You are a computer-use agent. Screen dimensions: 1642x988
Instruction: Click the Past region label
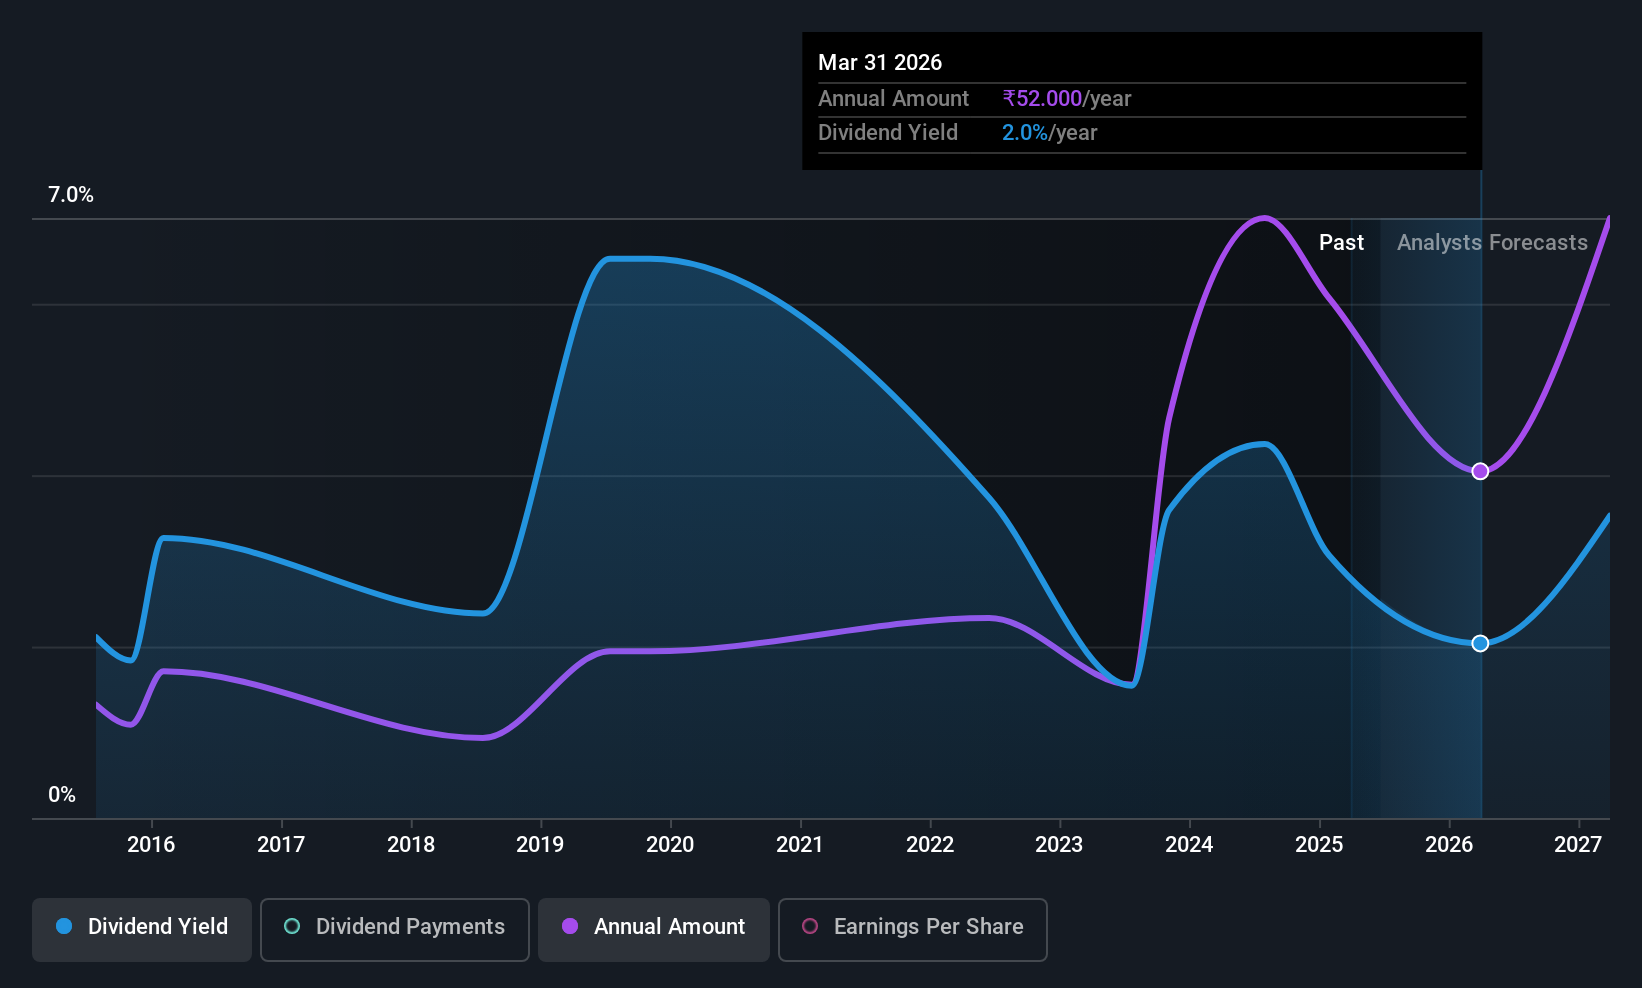(x=1341, y=243)
